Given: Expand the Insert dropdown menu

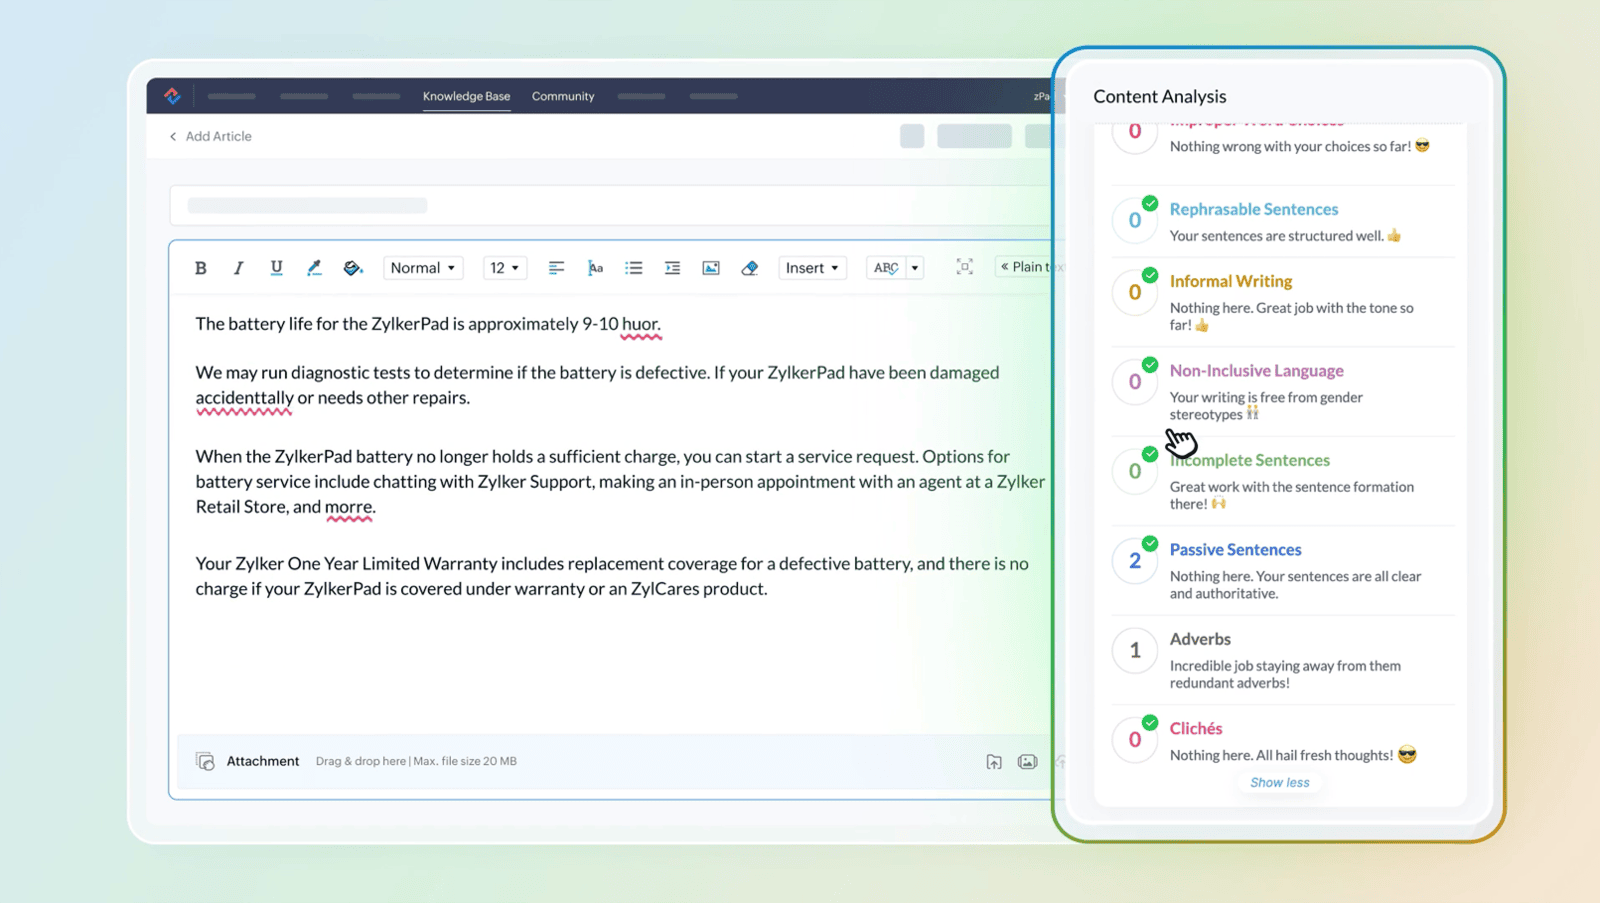Looking at the screenshot, I should coord(811,268).
